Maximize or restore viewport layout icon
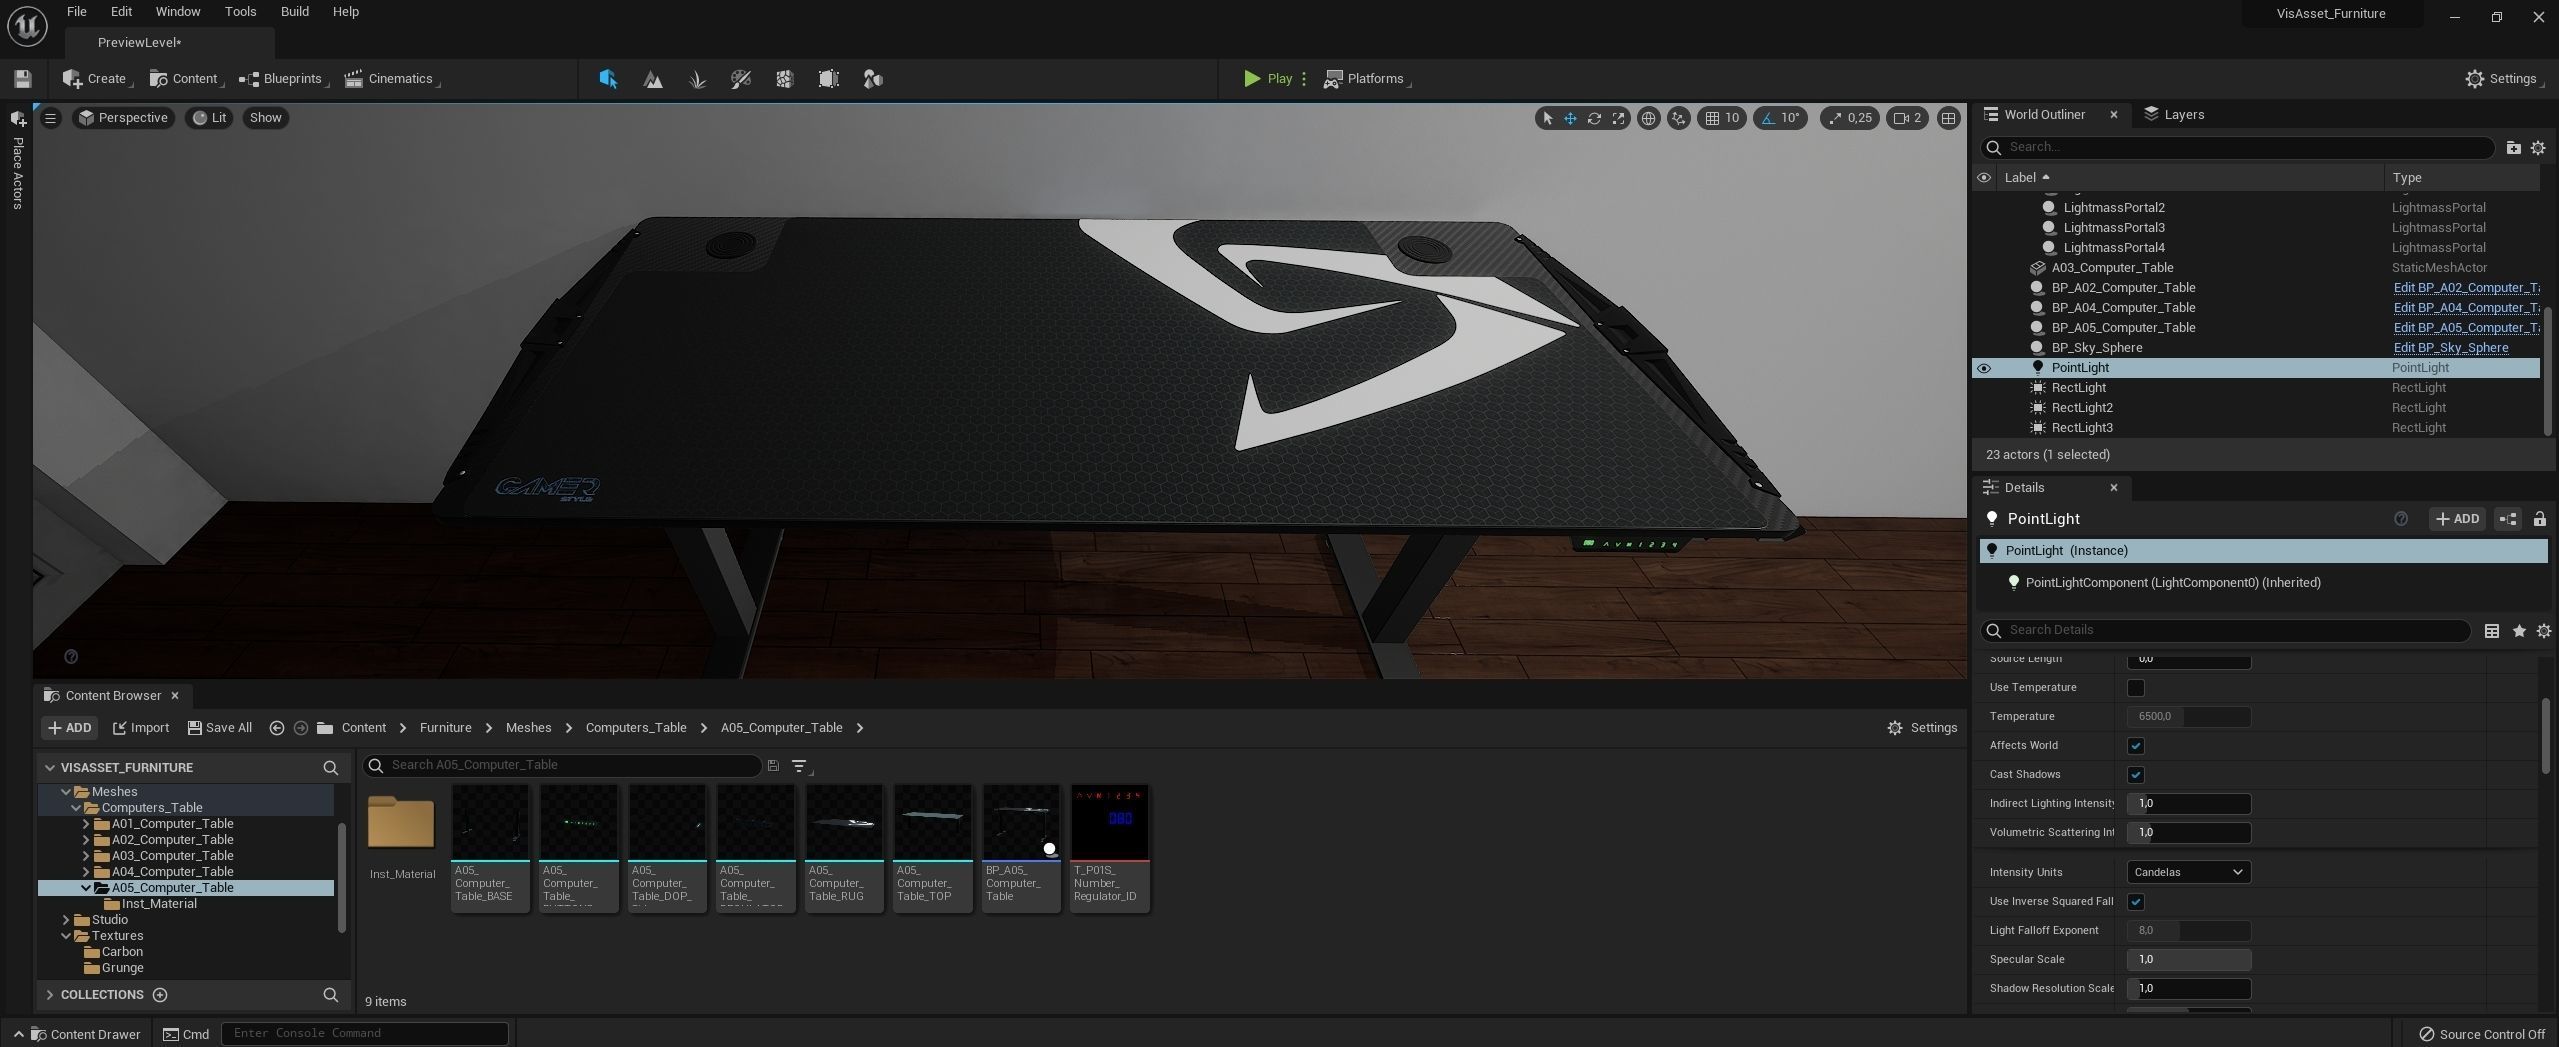The height and width of the screenshot is (1047, 2559). tap(1948, 118)
